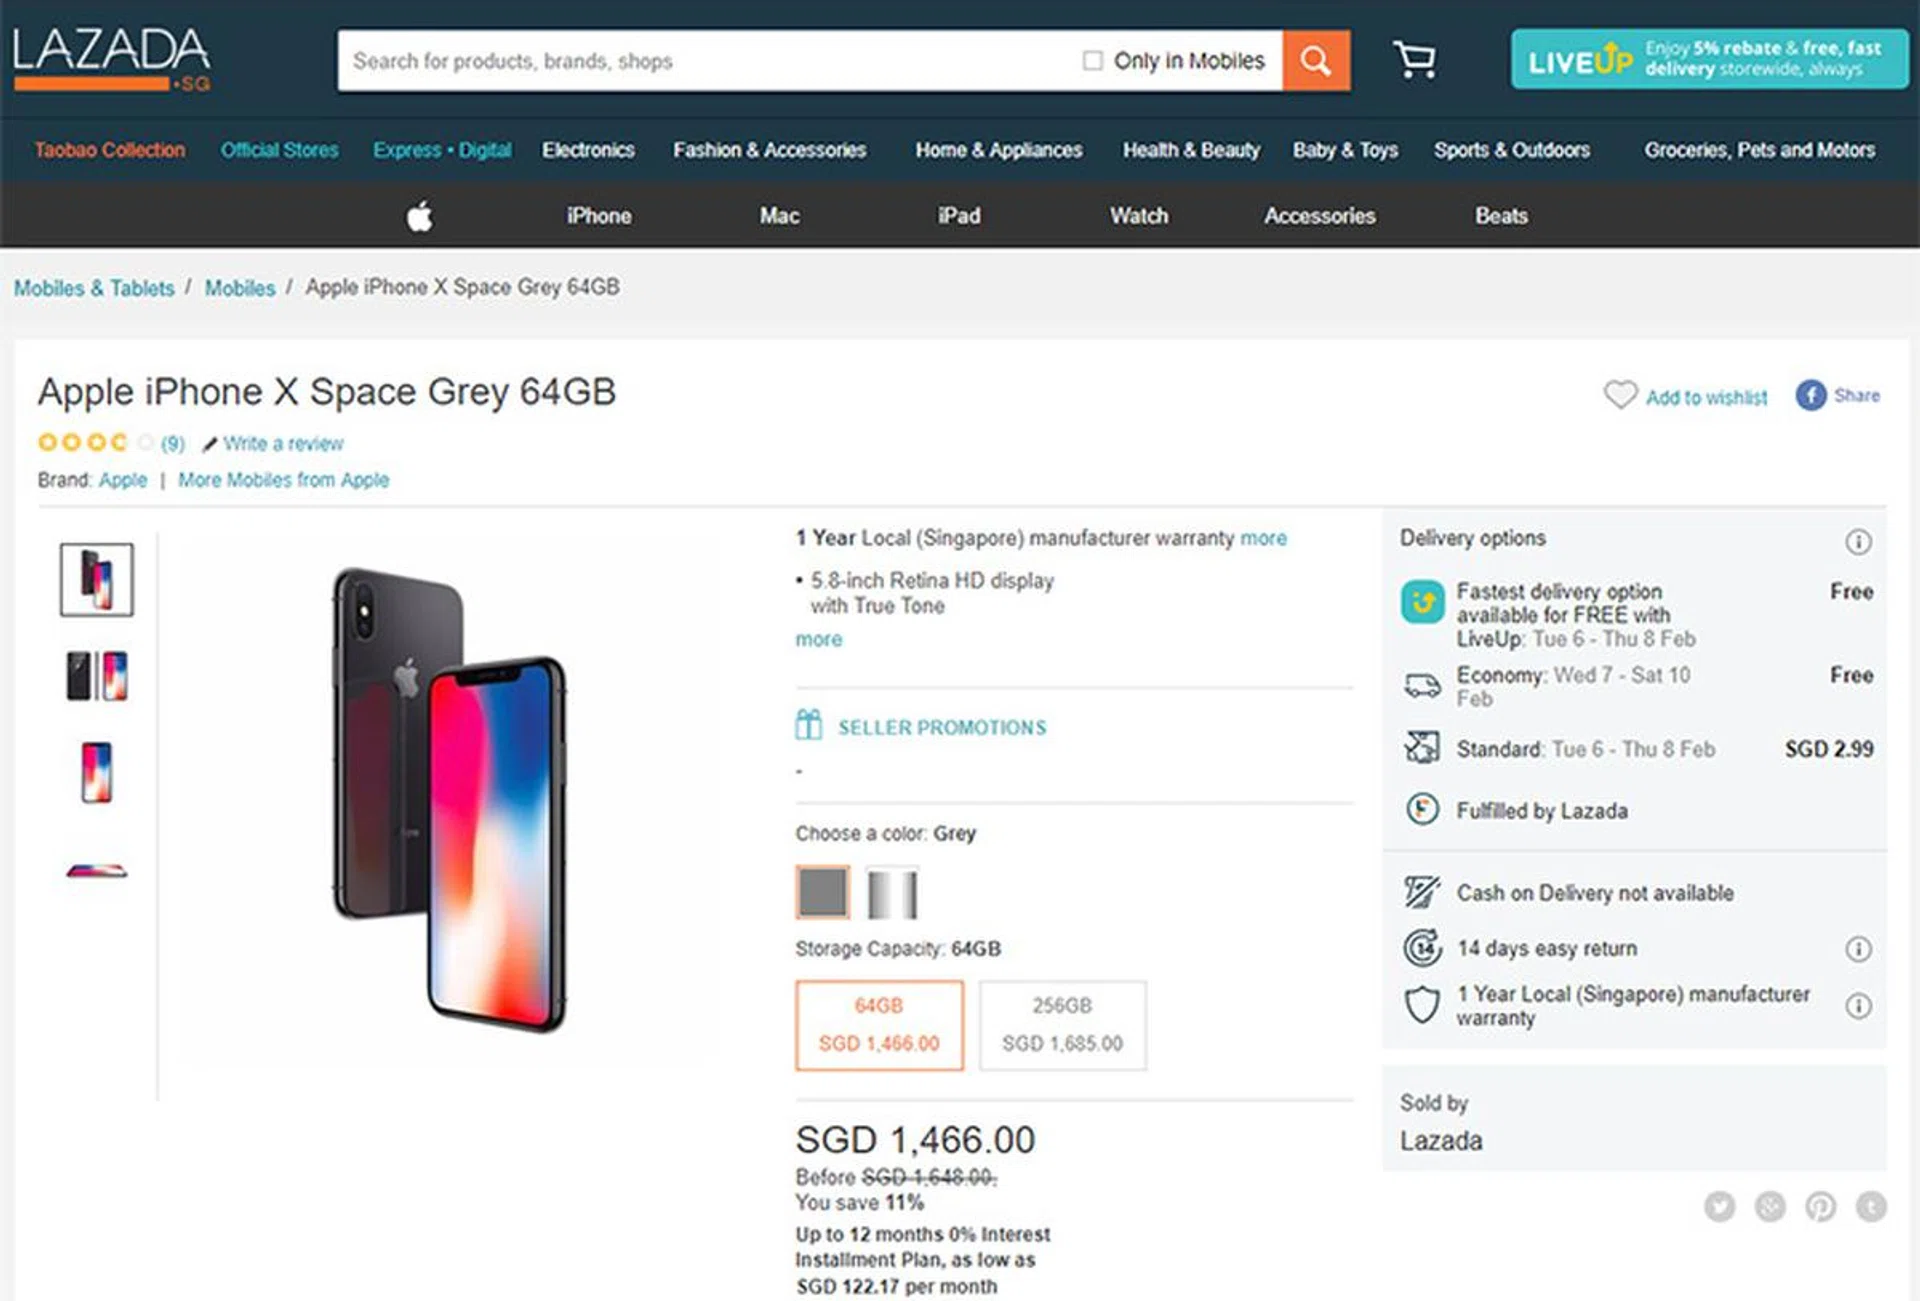Image resolution: width=1920 pixels, height=1301 pixels.
Task: Choose the silver color swatch
Action: 891,893
